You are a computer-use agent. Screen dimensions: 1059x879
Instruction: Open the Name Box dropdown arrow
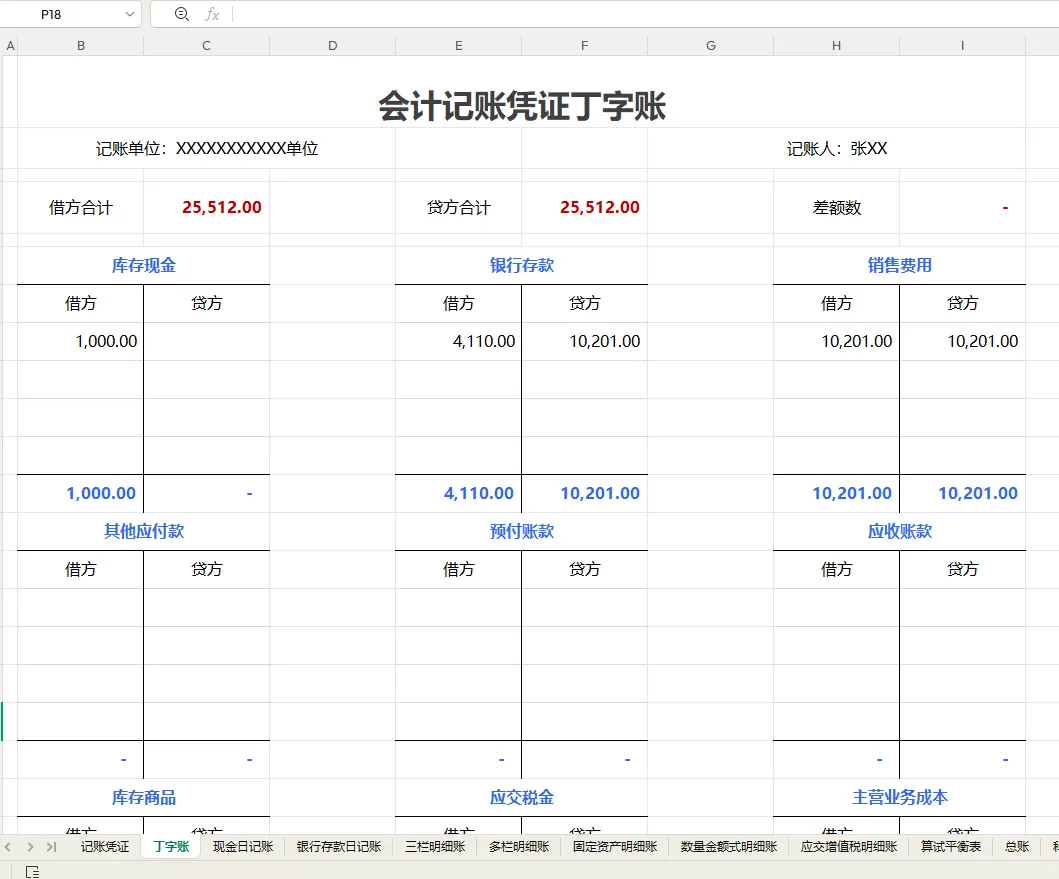130,14
